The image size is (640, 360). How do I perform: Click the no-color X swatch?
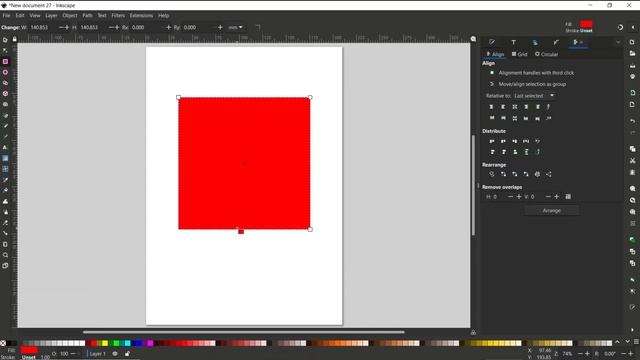(3, 343)
